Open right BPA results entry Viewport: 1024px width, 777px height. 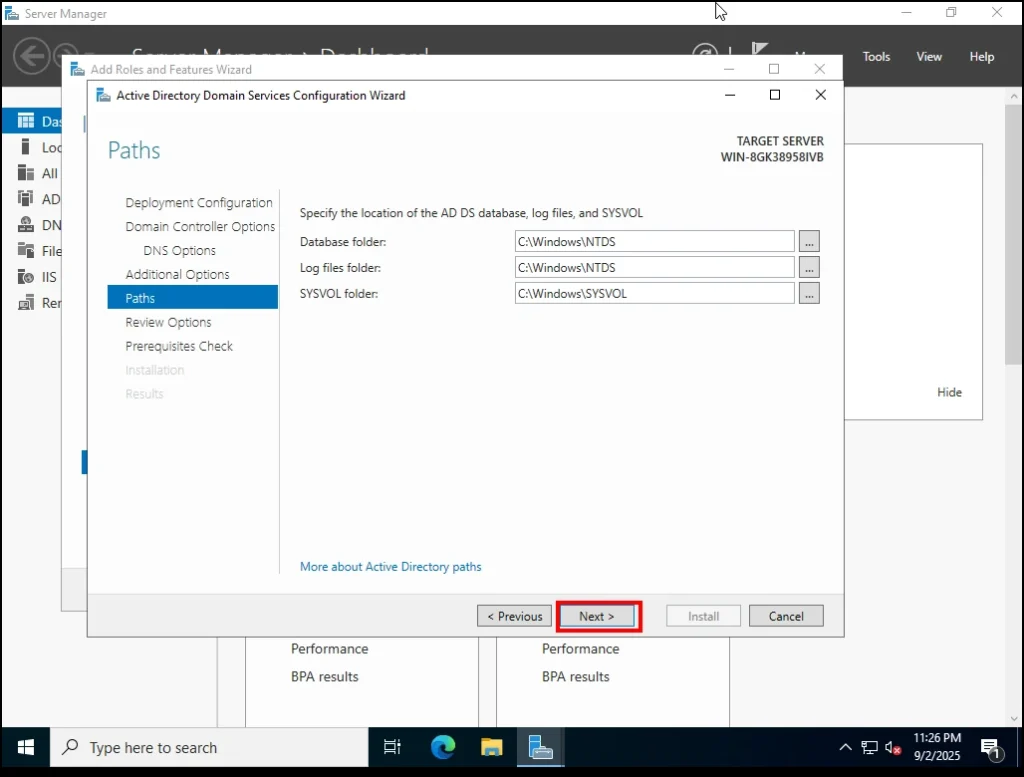click(575, 676)
